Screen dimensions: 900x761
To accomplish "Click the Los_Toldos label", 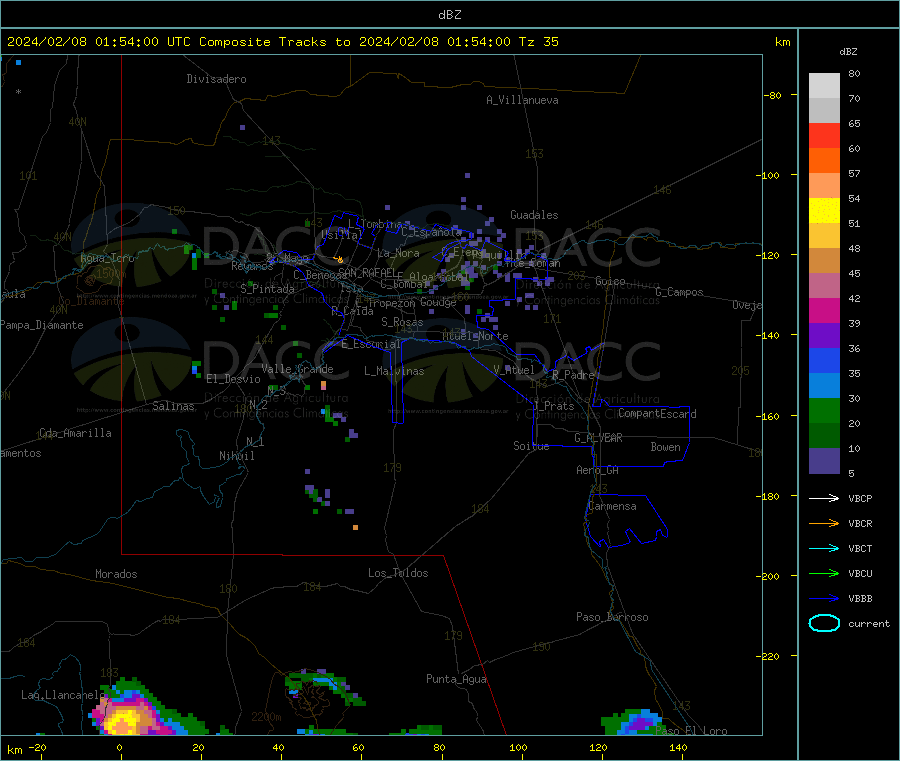I will pyautogui.click(x=398, y=573).
